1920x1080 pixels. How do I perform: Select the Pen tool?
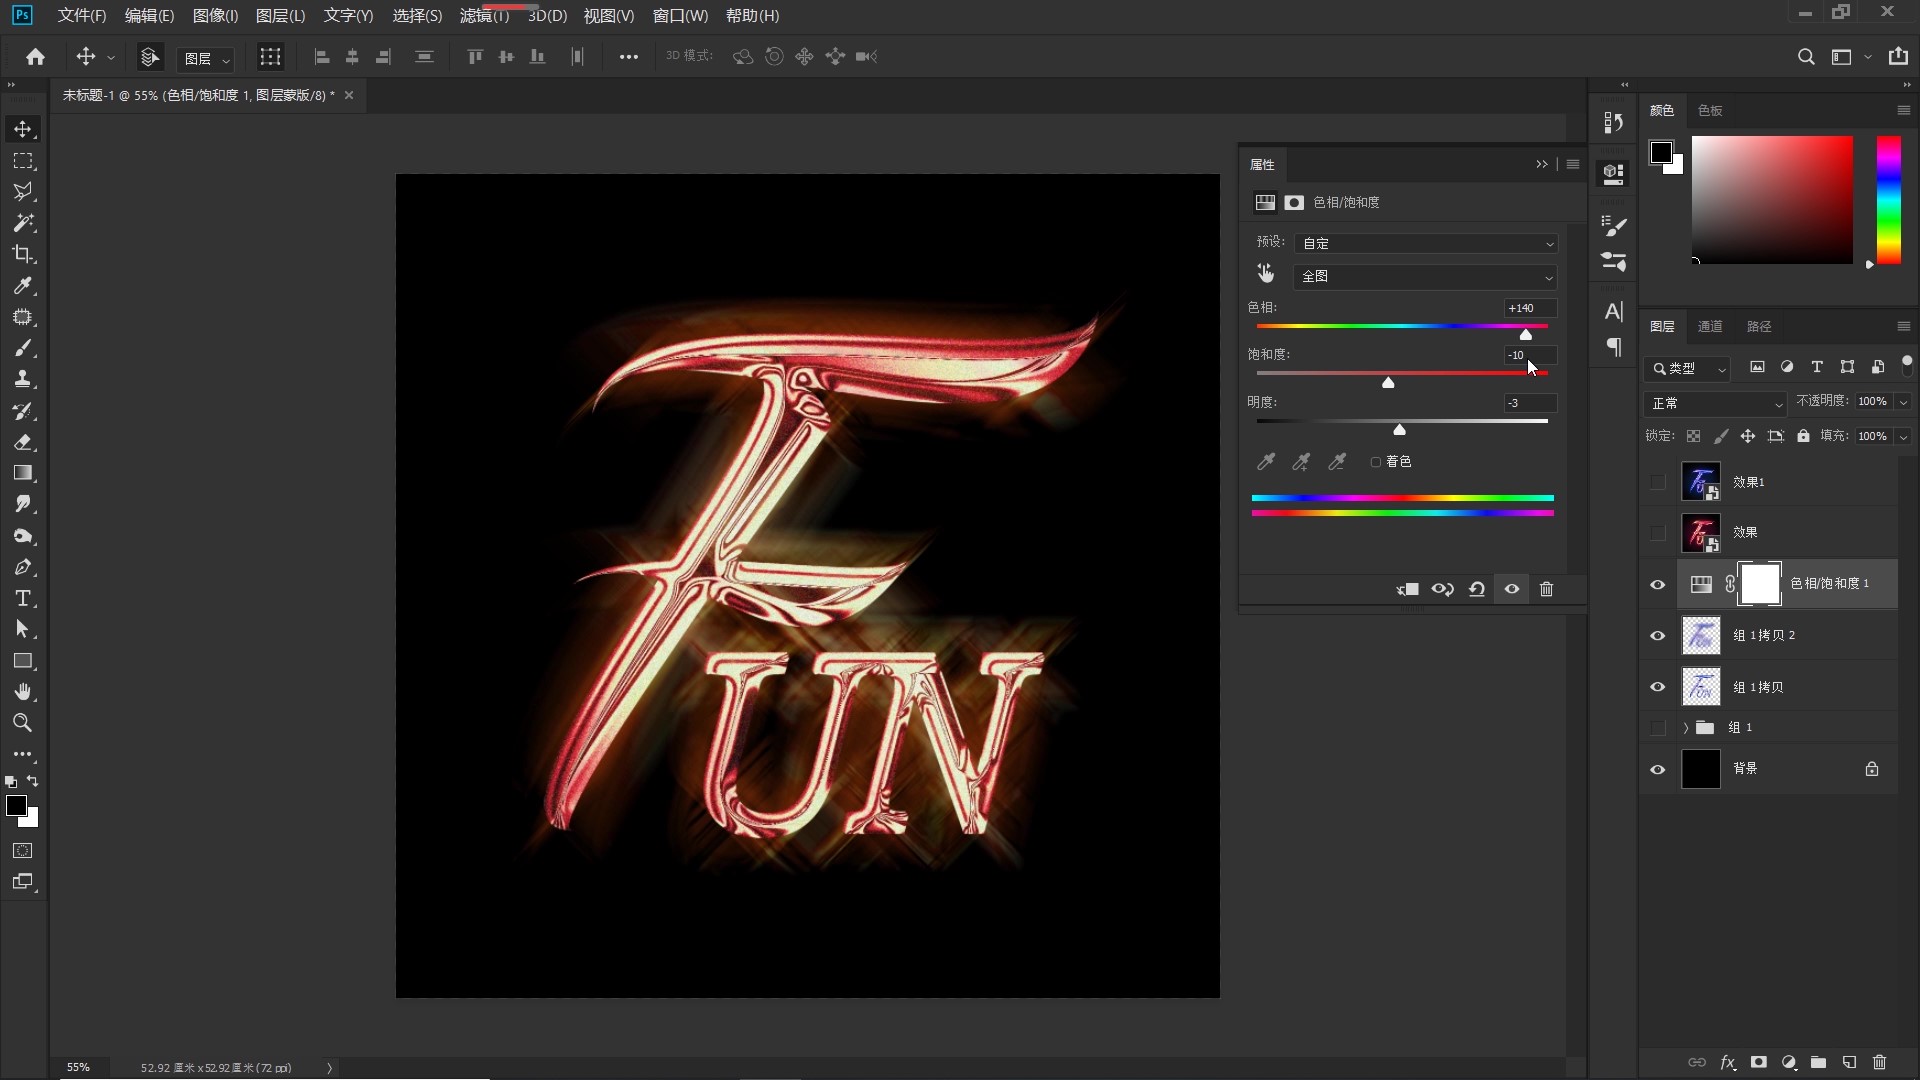[23, 567]
